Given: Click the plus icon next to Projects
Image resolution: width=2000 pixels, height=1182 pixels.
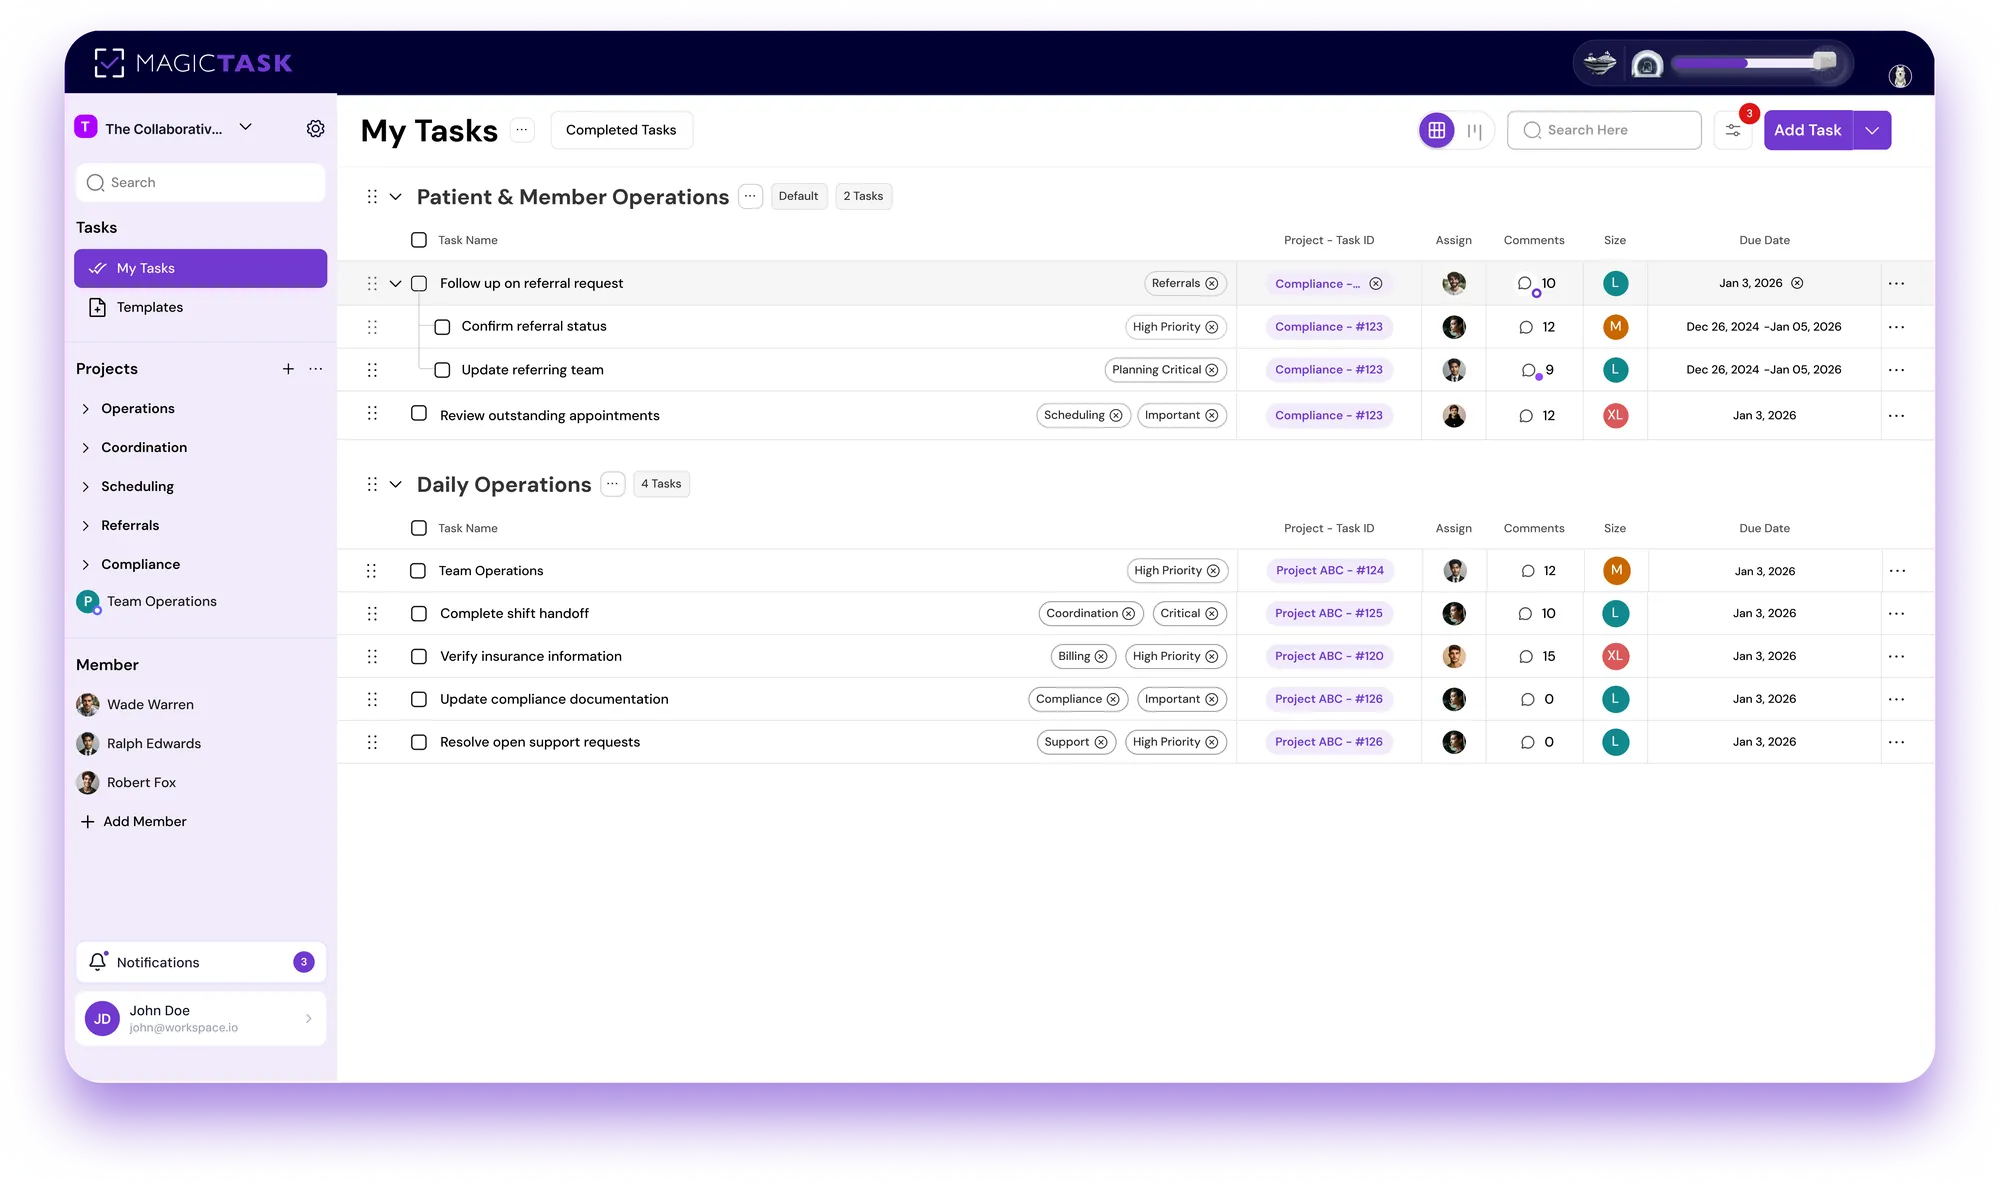Looking at the screenshot, I should 288,369.
